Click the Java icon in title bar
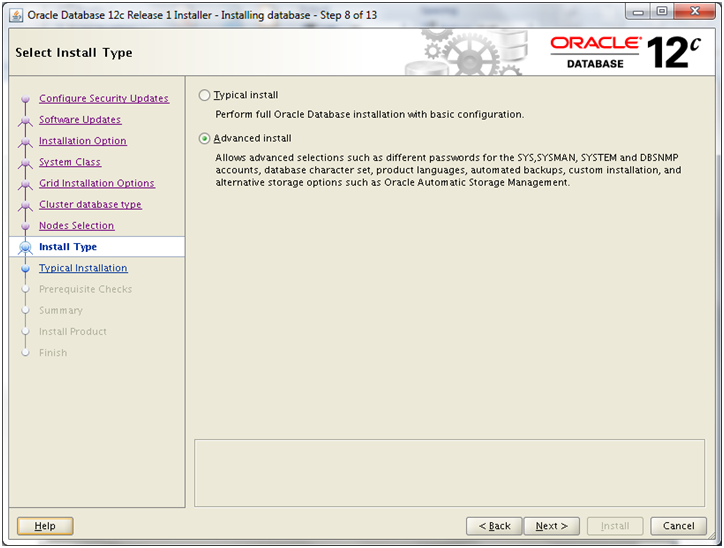Viewport: 724px width, 548px height. tap(16, 15)
